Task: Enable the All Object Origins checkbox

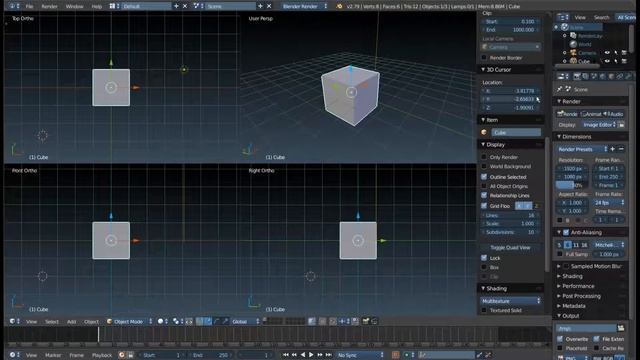Action: (x=484, y=186)
